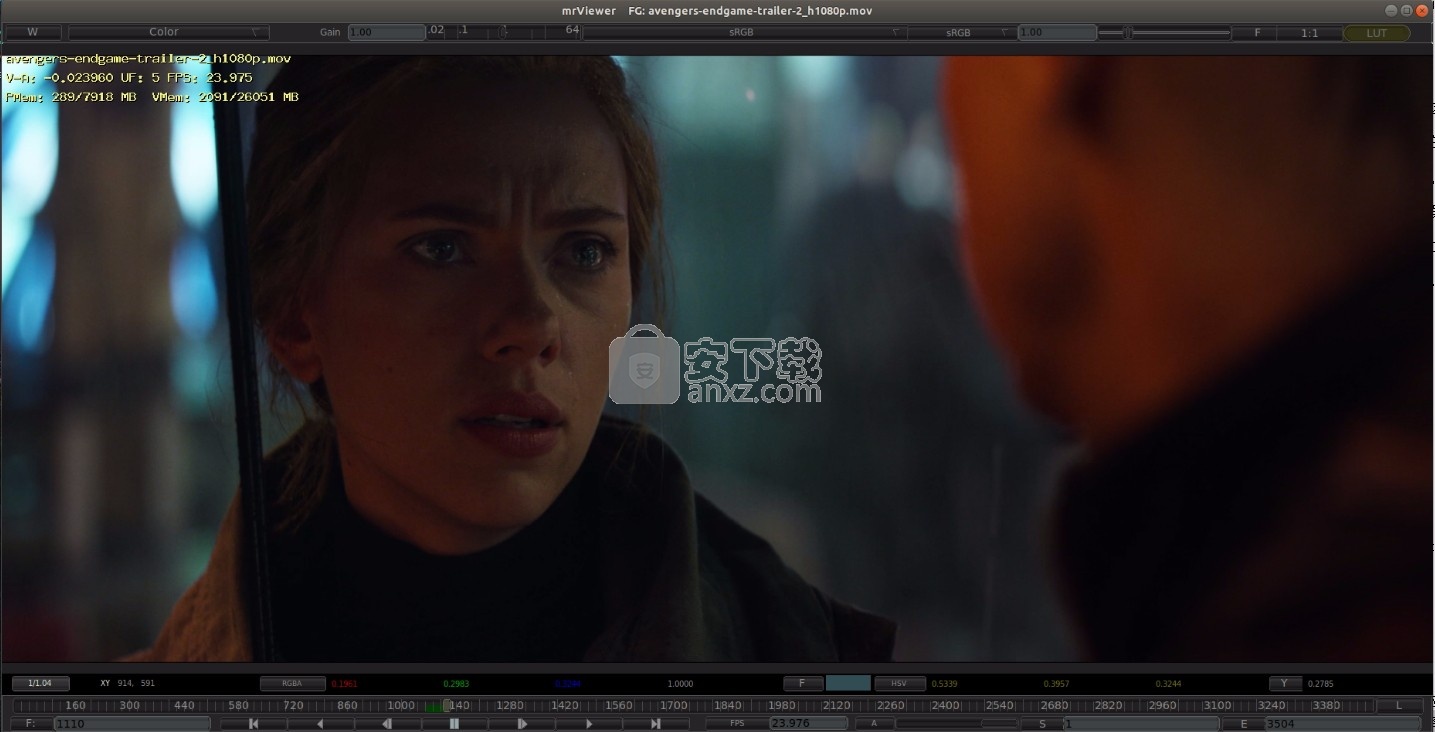
Task: Click the F button in top toolbar
Action: click(1257, 33)
